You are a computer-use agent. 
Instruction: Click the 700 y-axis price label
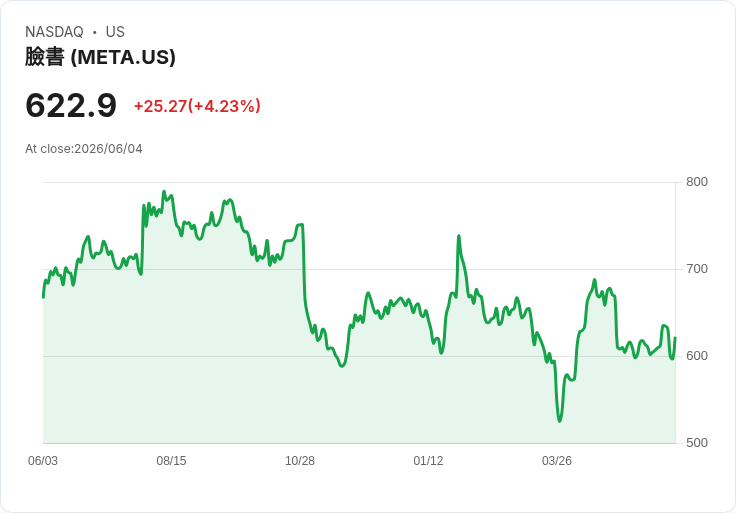point(697,269)
